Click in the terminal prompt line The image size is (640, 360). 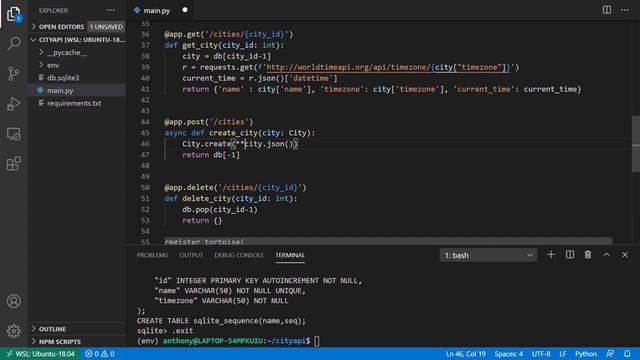click(x=228, y=341)
